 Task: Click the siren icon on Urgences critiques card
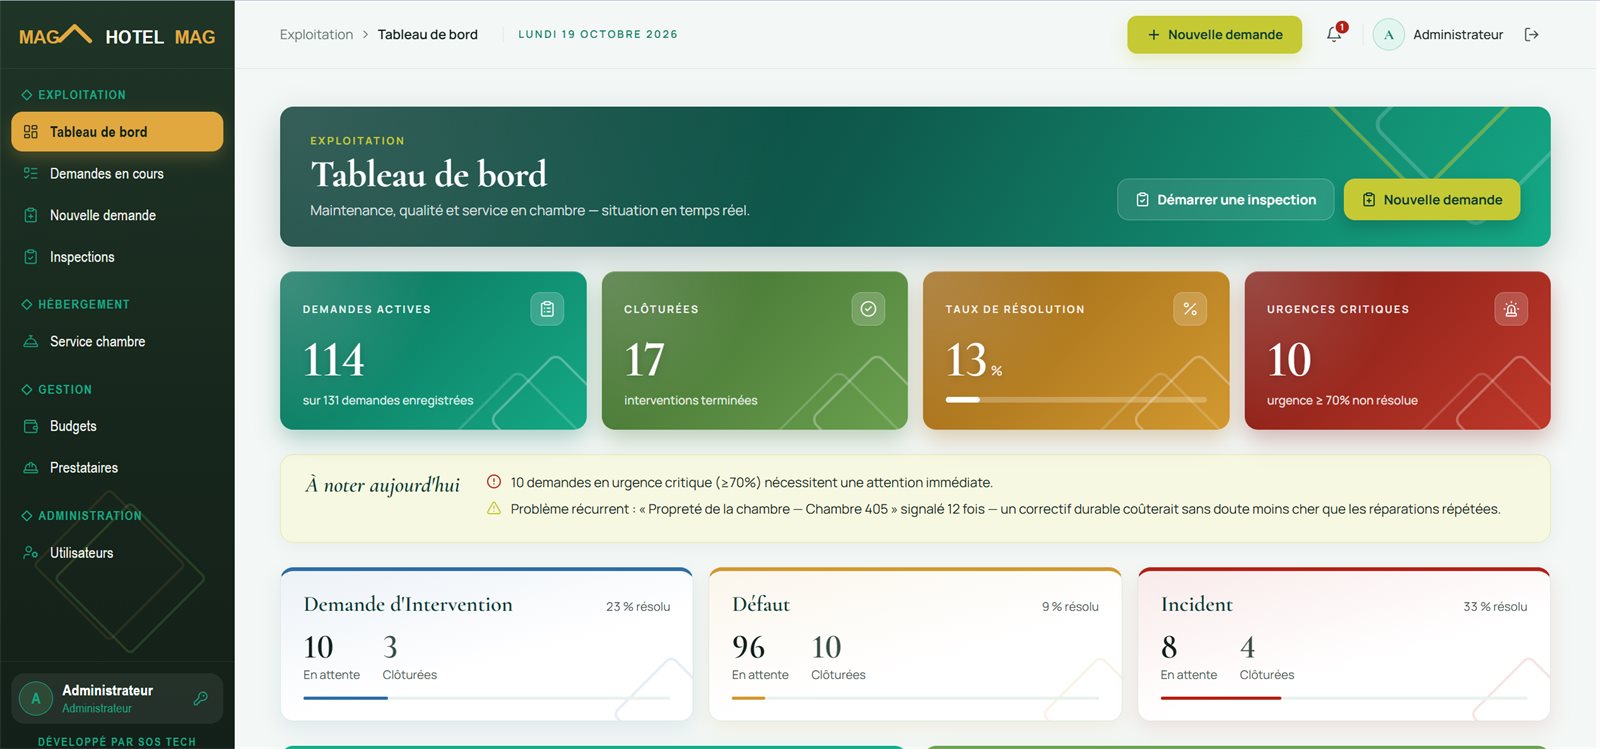click(1511, 309)
